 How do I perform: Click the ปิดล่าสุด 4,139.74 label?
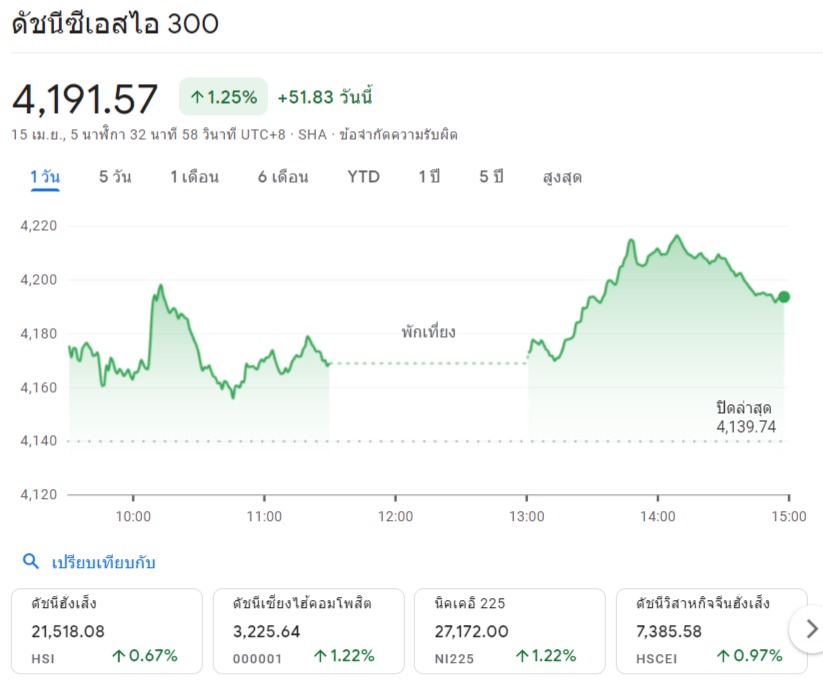coord(745,417)
